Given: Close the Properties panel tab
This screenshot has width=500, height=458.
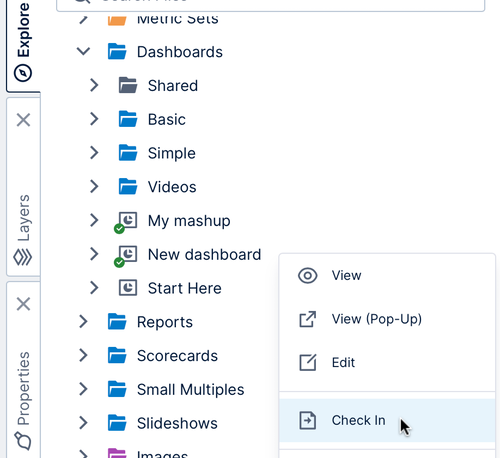Looking at the screenshot, I should pos(23,304).
